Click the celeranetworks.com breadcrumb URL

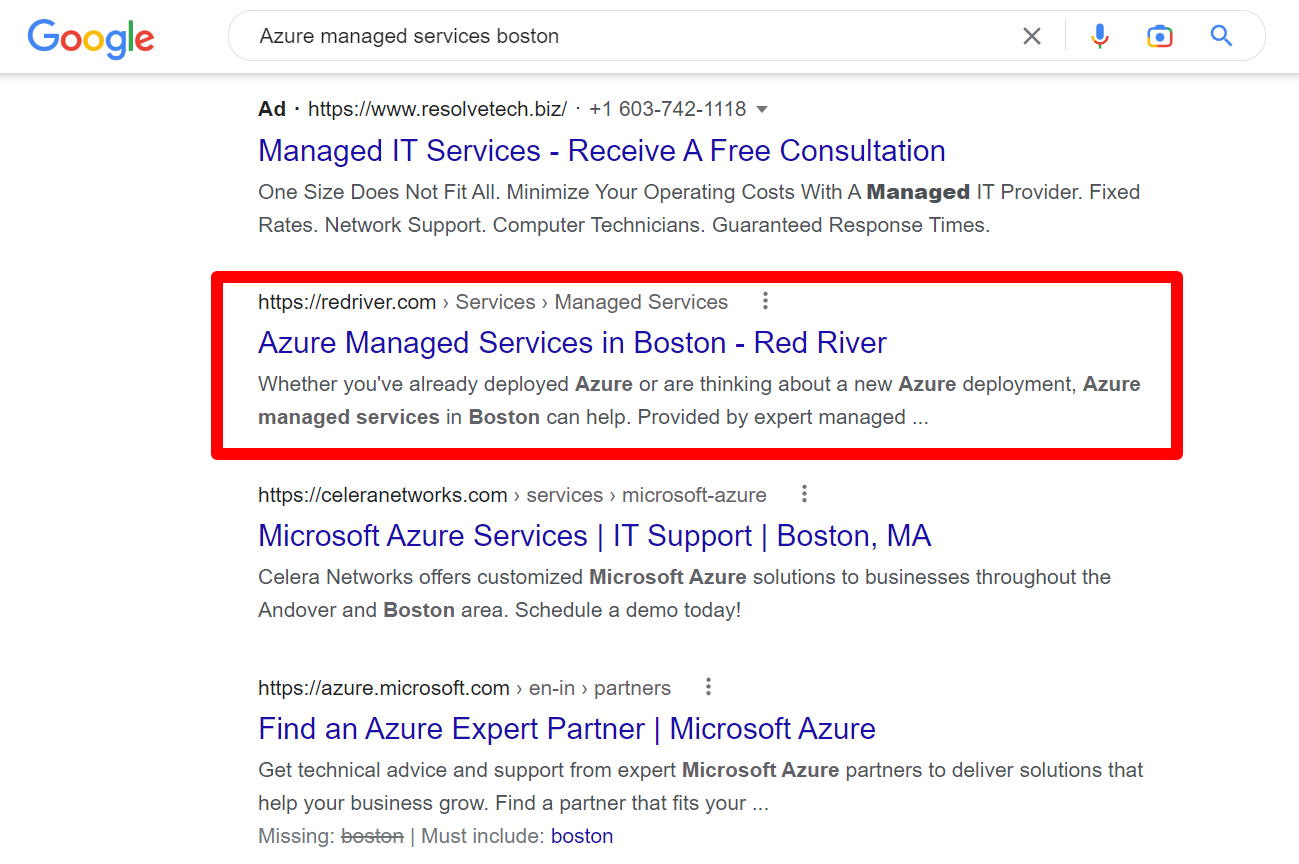tap(382, 494)
